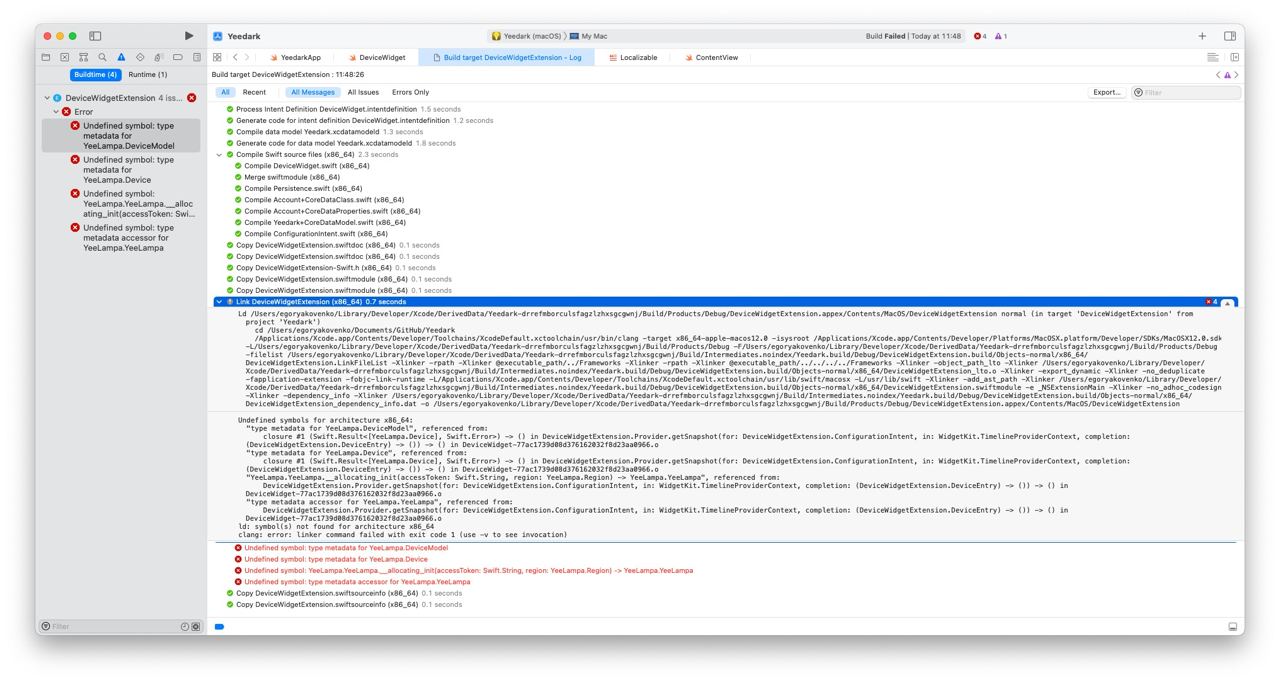The height and width of the screenshot is (682, 1280).
Task: Open the Find navigator magnifier icon
Action: pos(102,57)
